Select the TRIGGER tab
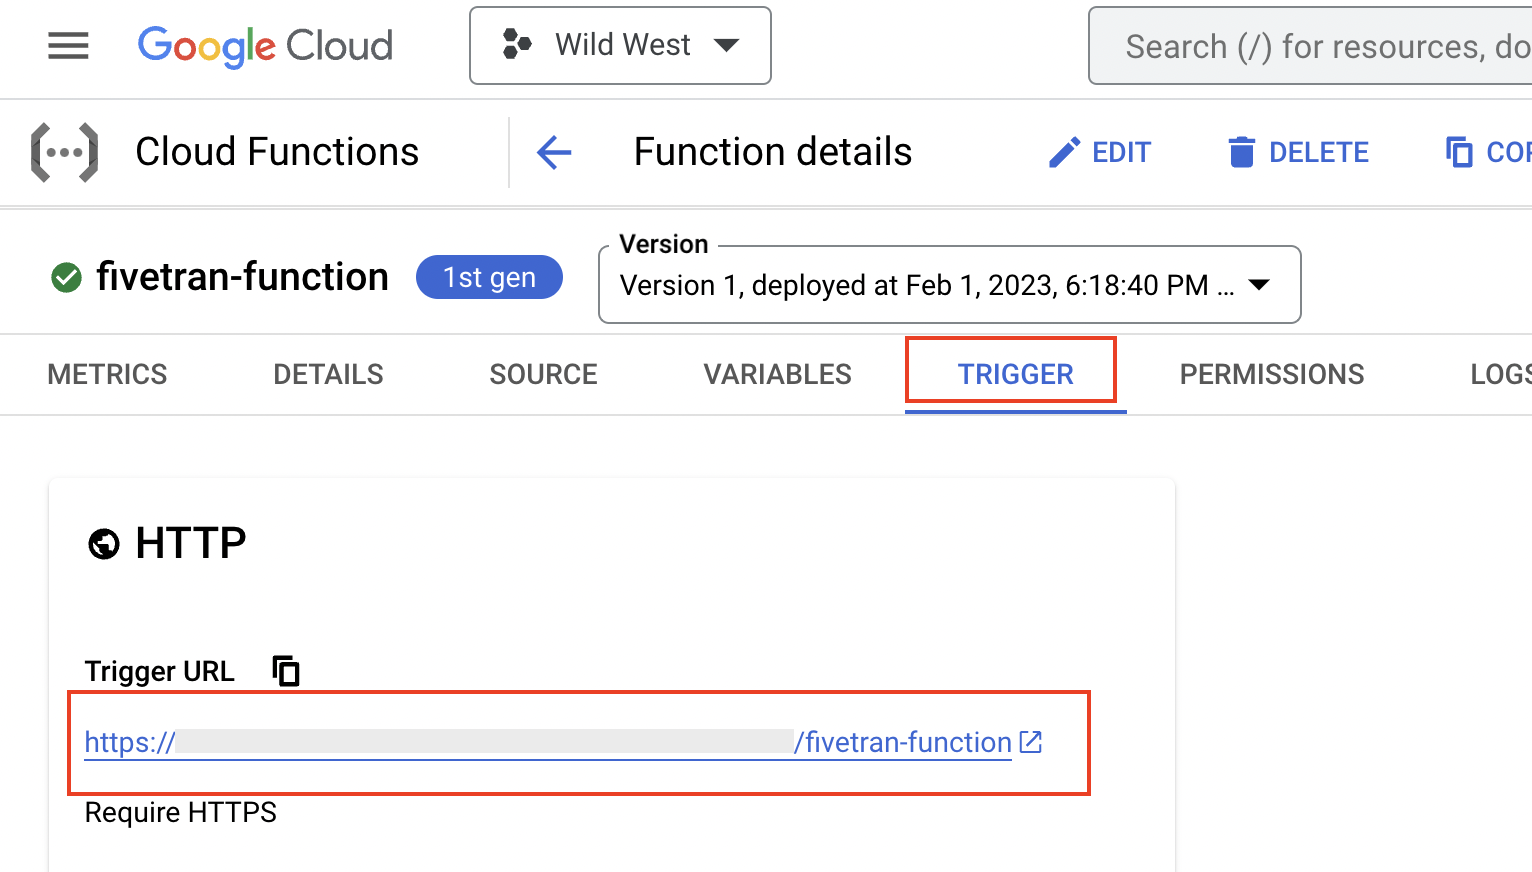This screenshot has width=1532, height=872. (1015, 374)
